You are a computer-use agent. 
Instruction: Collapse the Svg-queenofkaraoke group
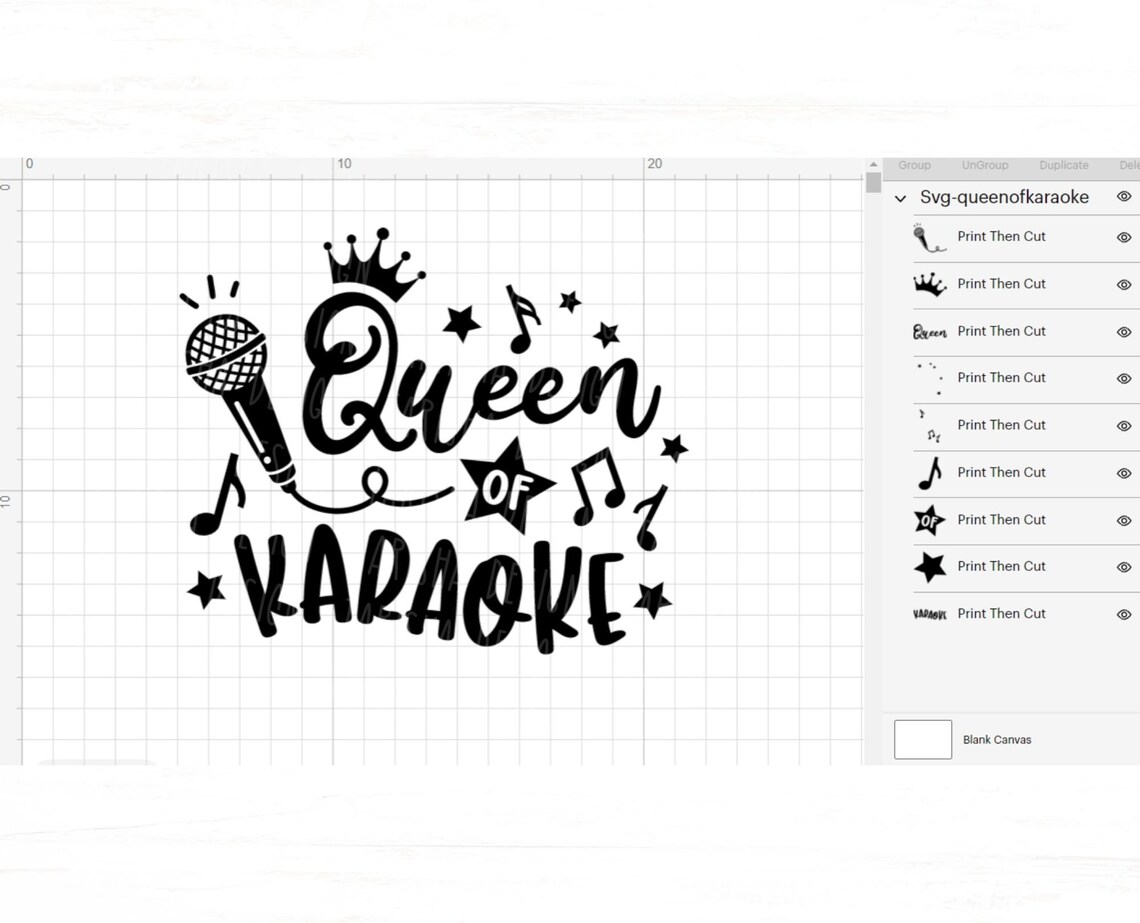(899, 198)
